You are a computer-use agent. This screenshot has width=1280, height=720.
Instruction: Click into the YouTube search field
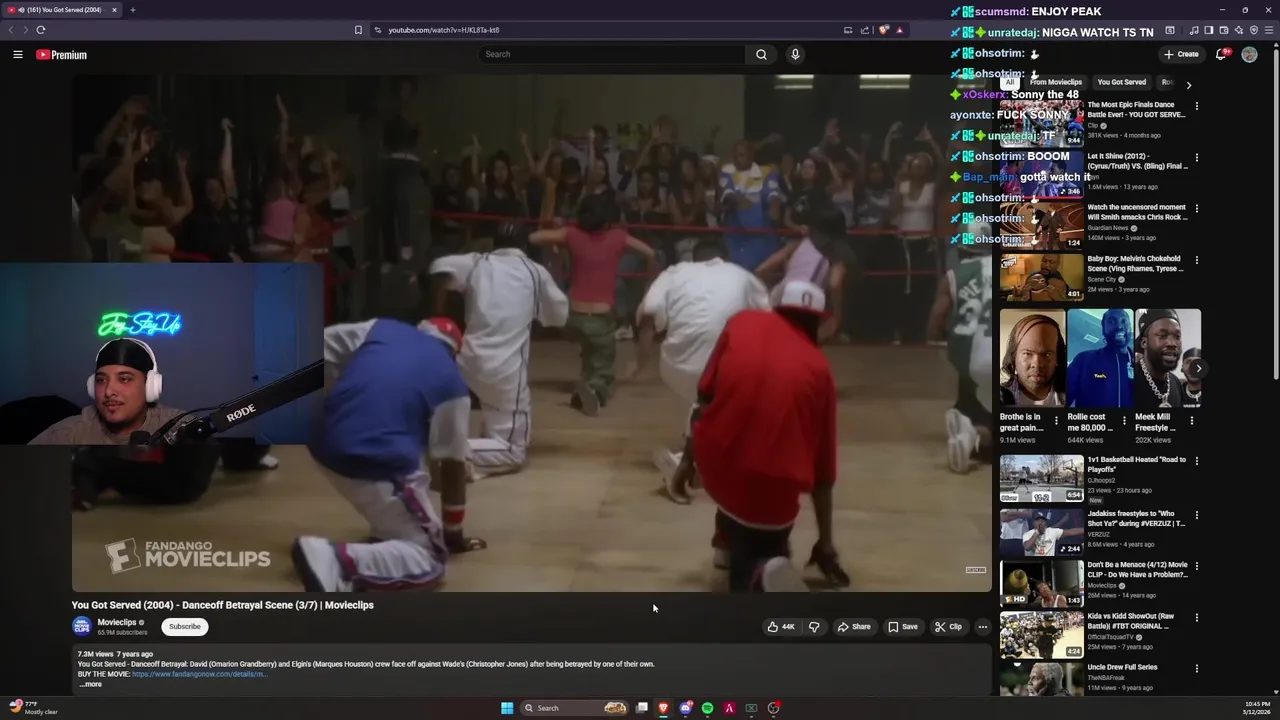pos(612,54)
